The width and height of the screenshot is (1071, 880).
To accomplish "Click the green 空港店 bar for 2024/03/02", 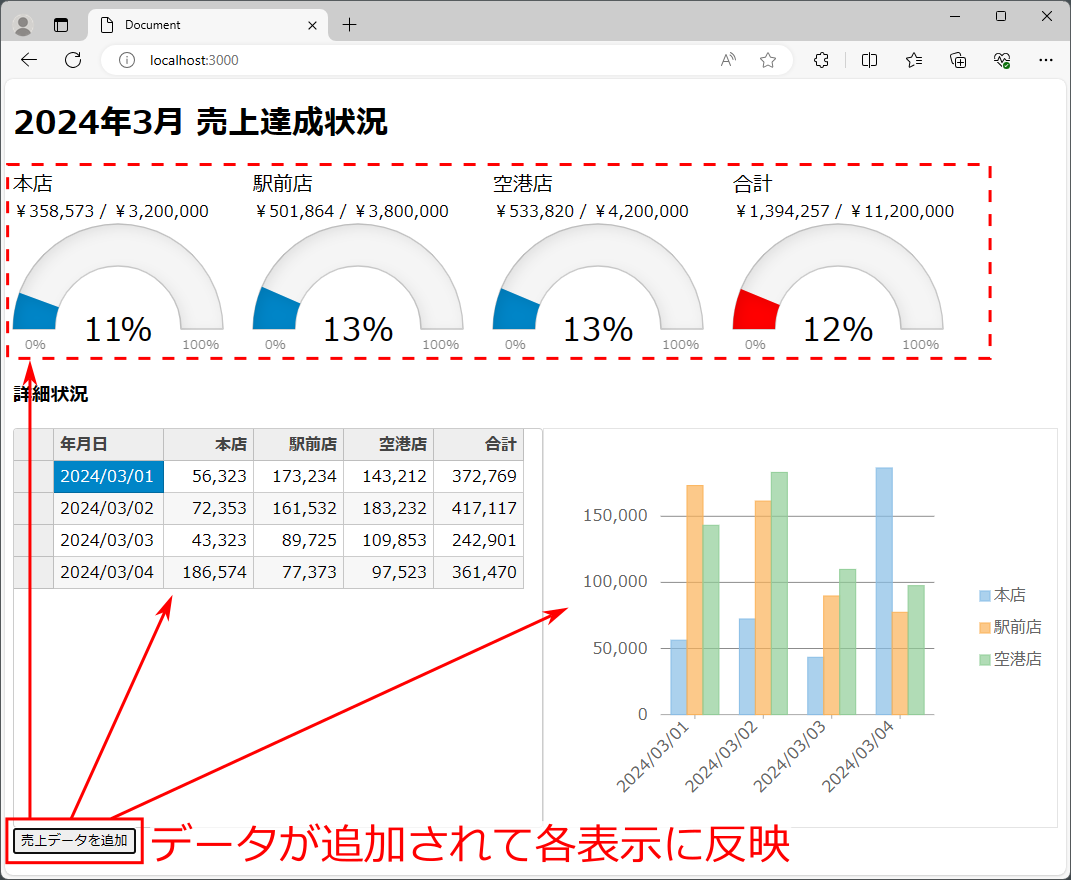I will (x=779, y=593).
